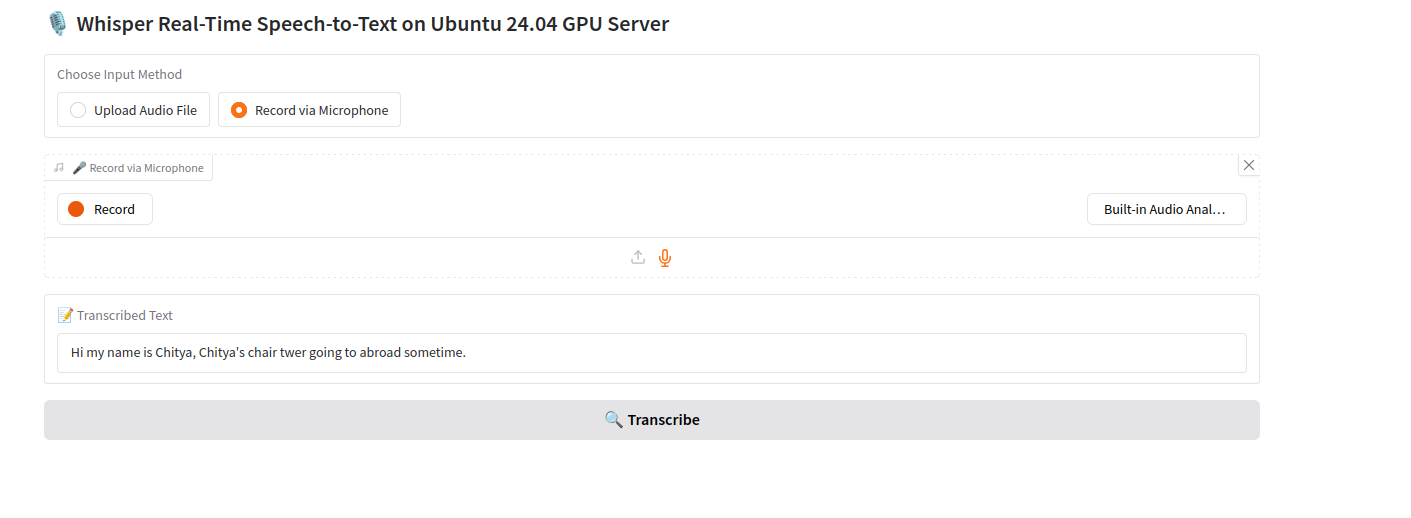Close the audio recorder with the X
This screenshot has height=518, width=1411.
(x=1248, y=165)
